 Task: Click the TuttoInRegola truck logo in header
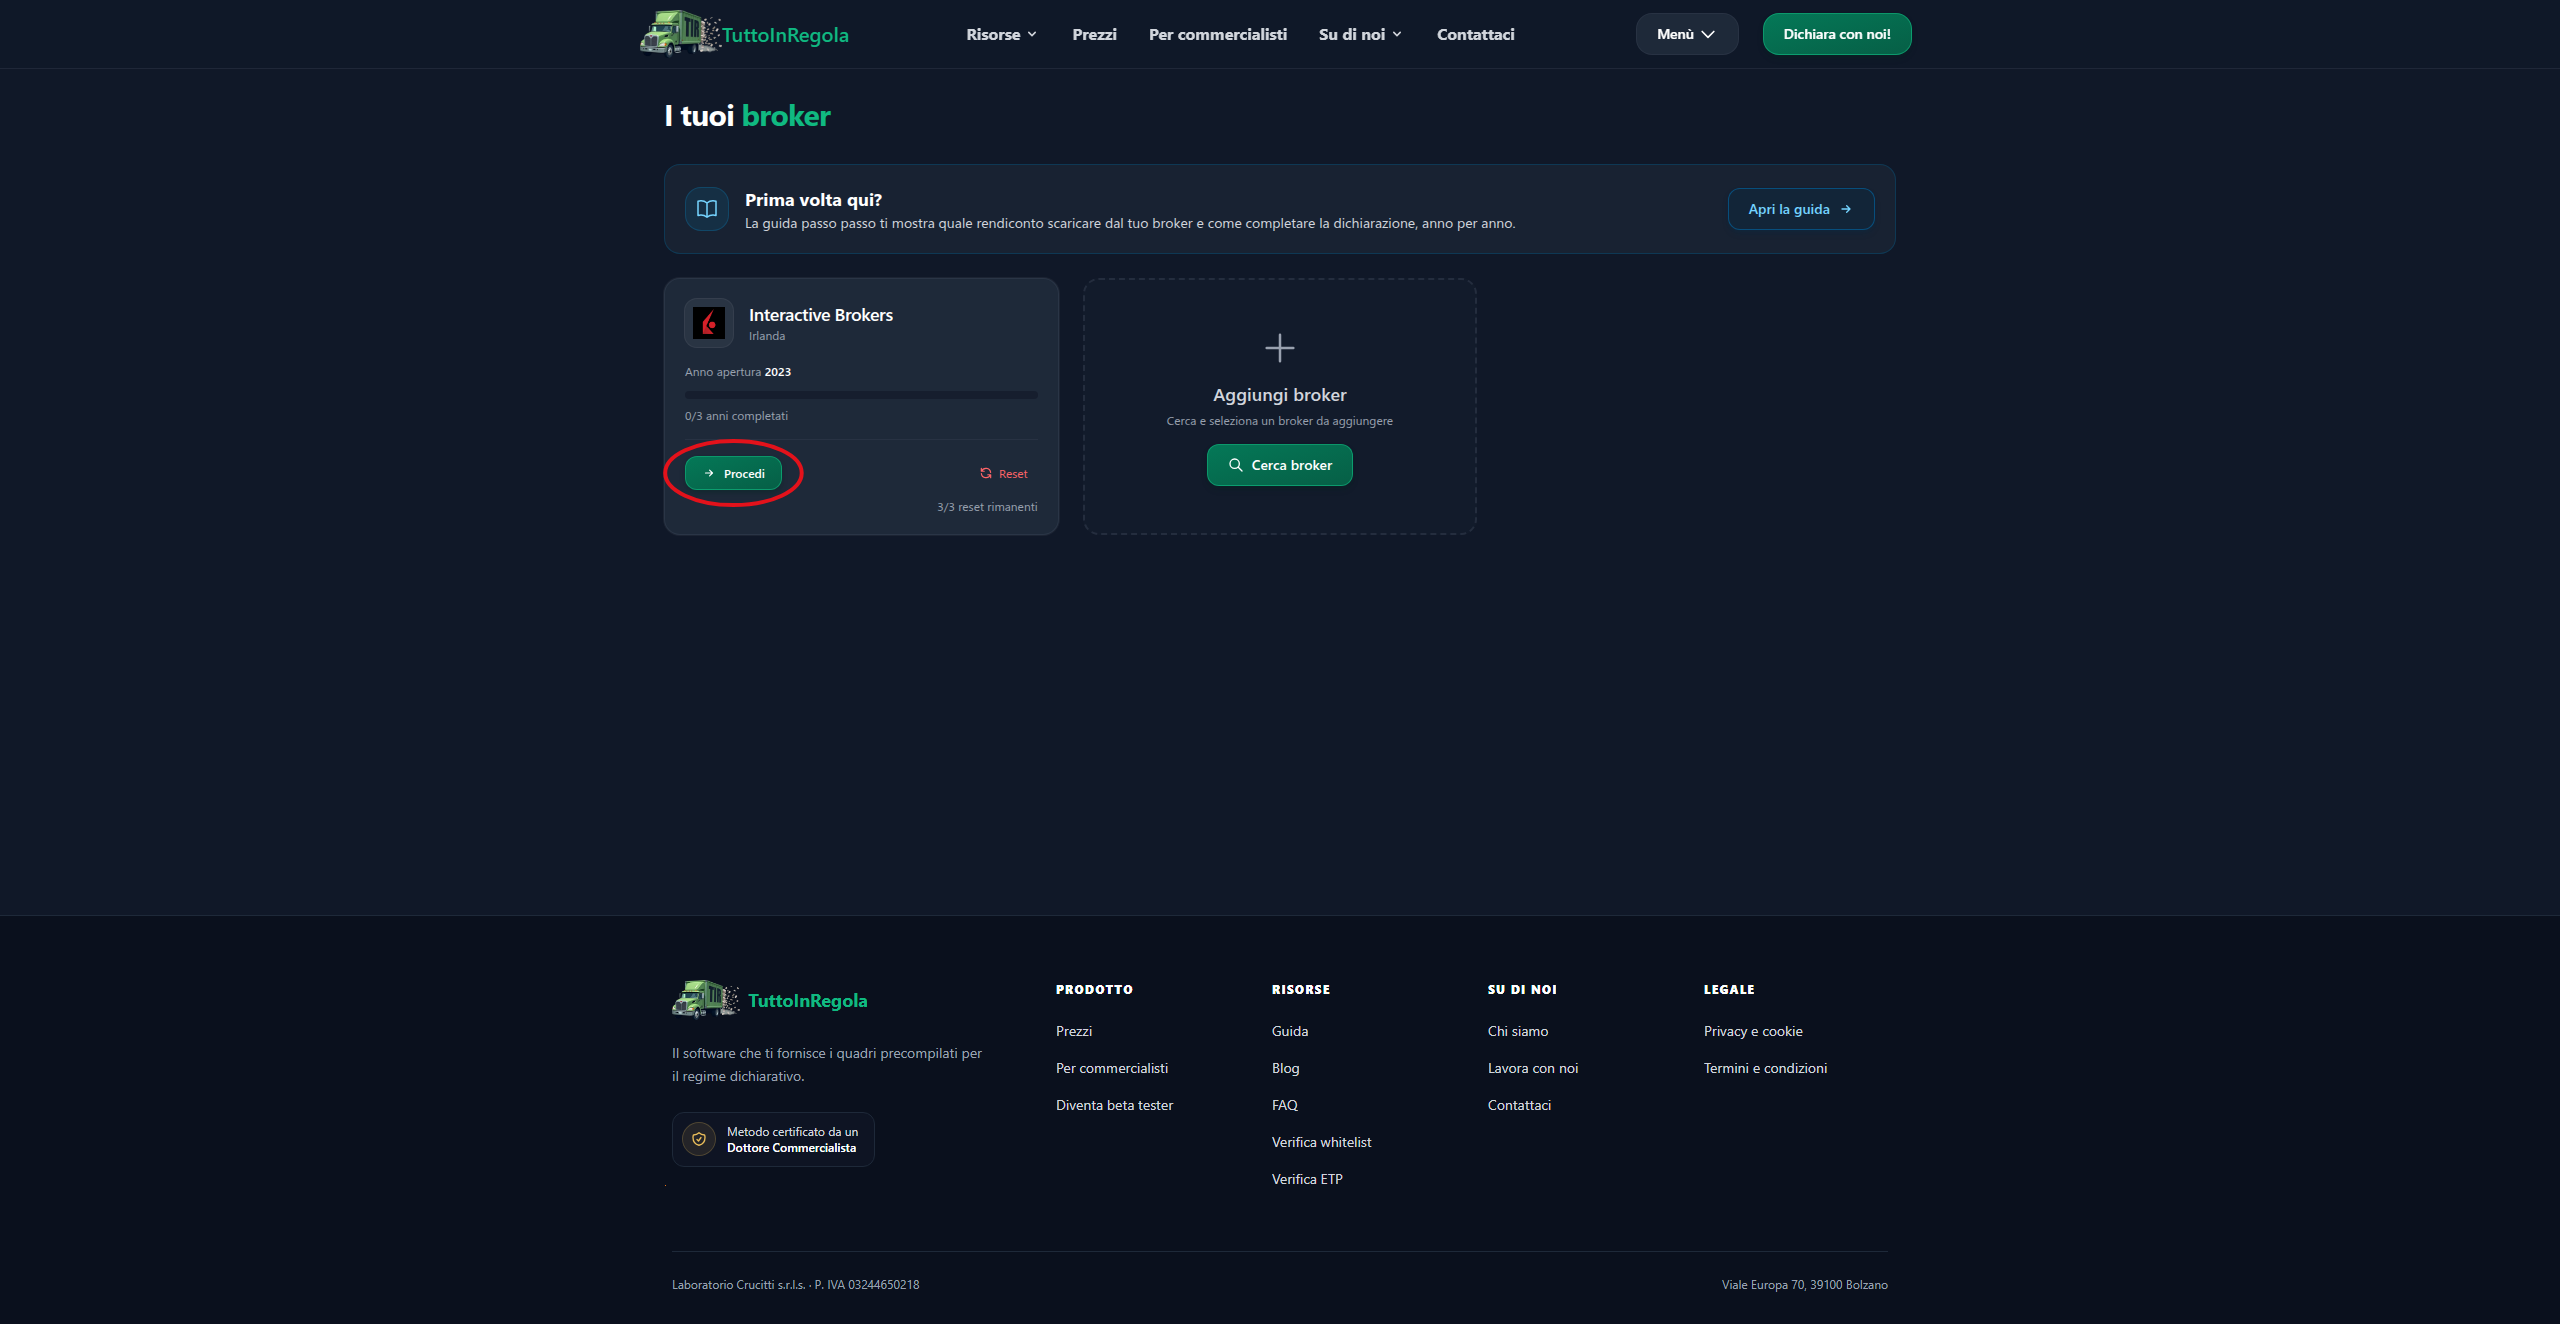(x=680, y=33)
